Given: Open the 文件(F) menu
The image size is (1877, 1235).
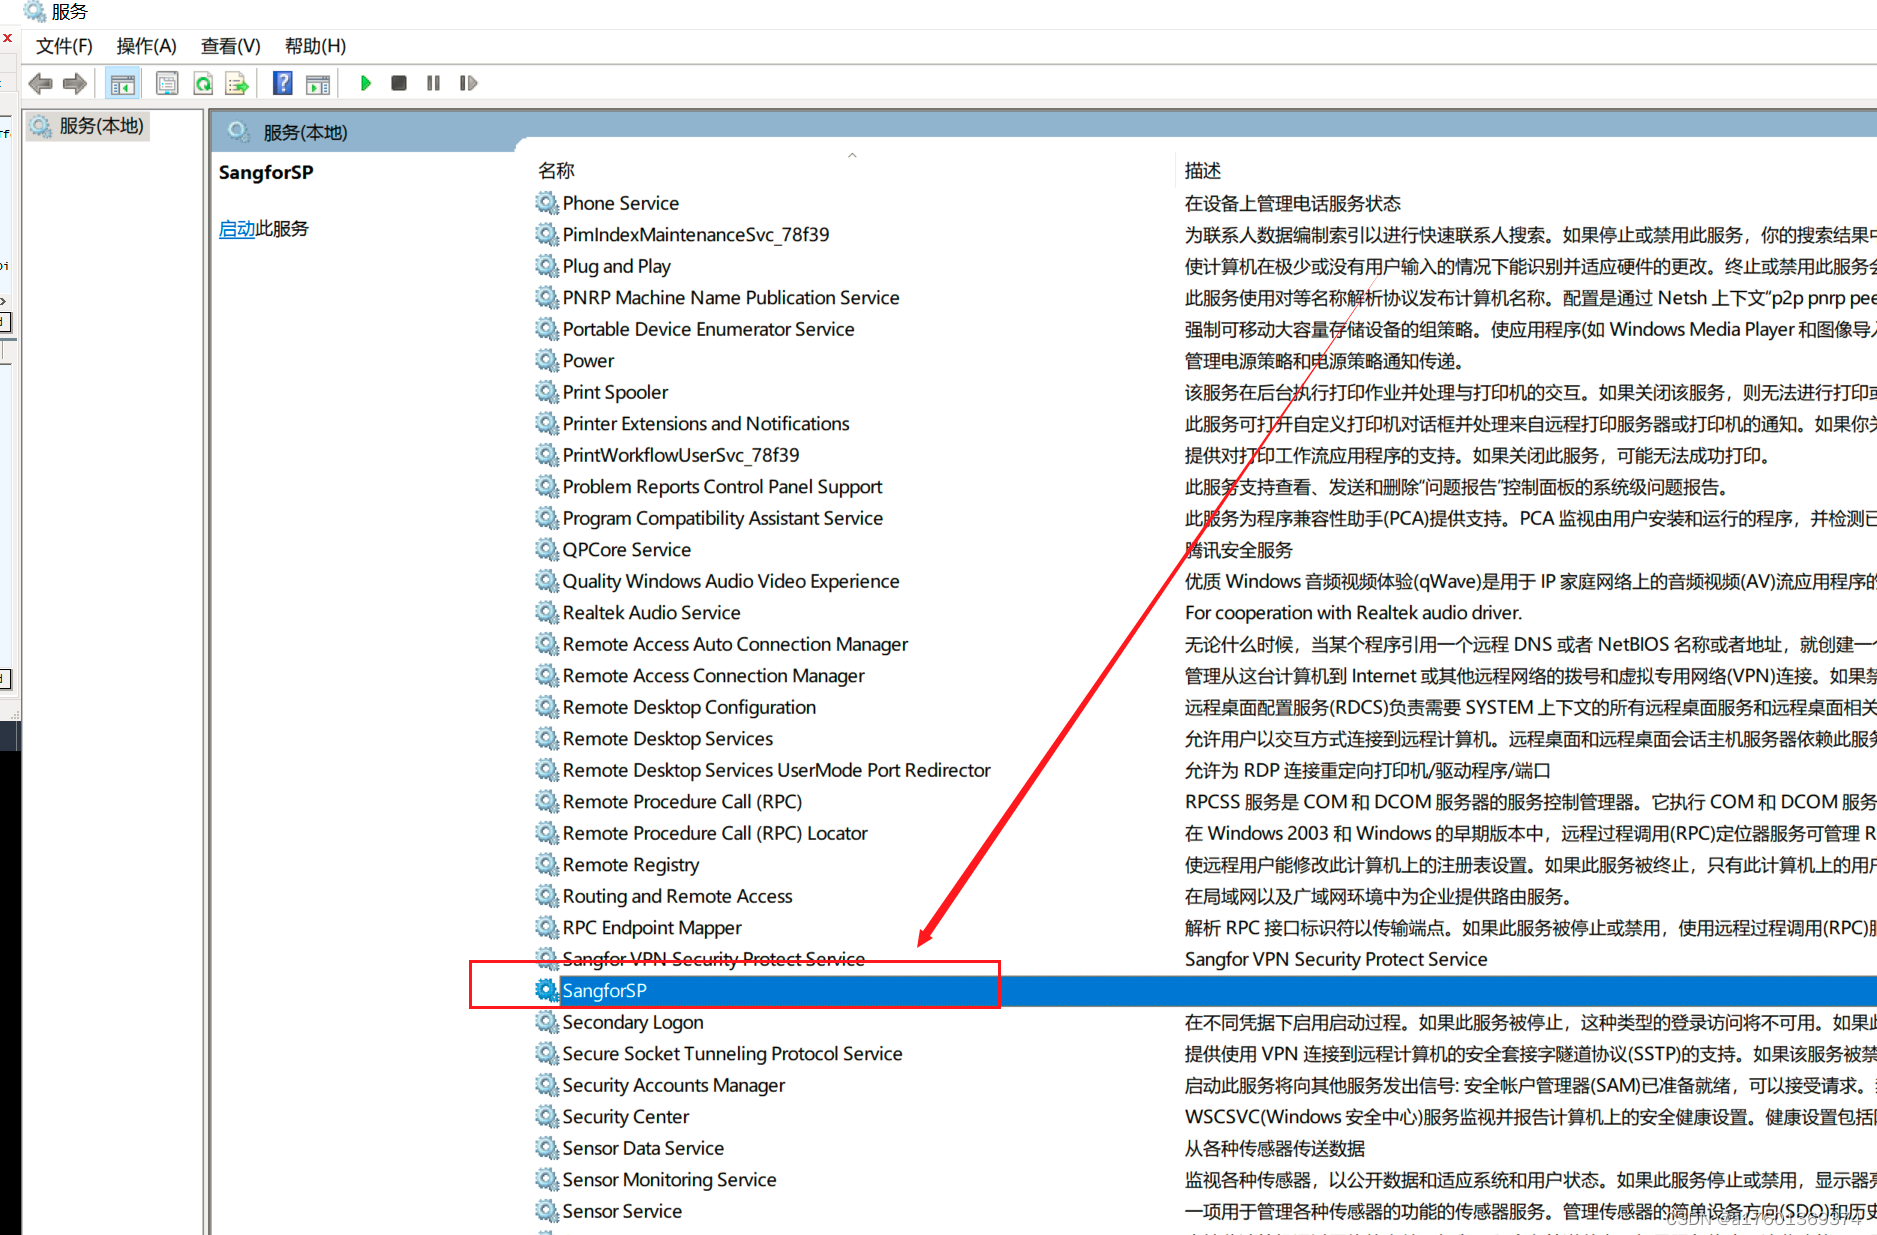Looking at the screenshot, I should [64, 46].
